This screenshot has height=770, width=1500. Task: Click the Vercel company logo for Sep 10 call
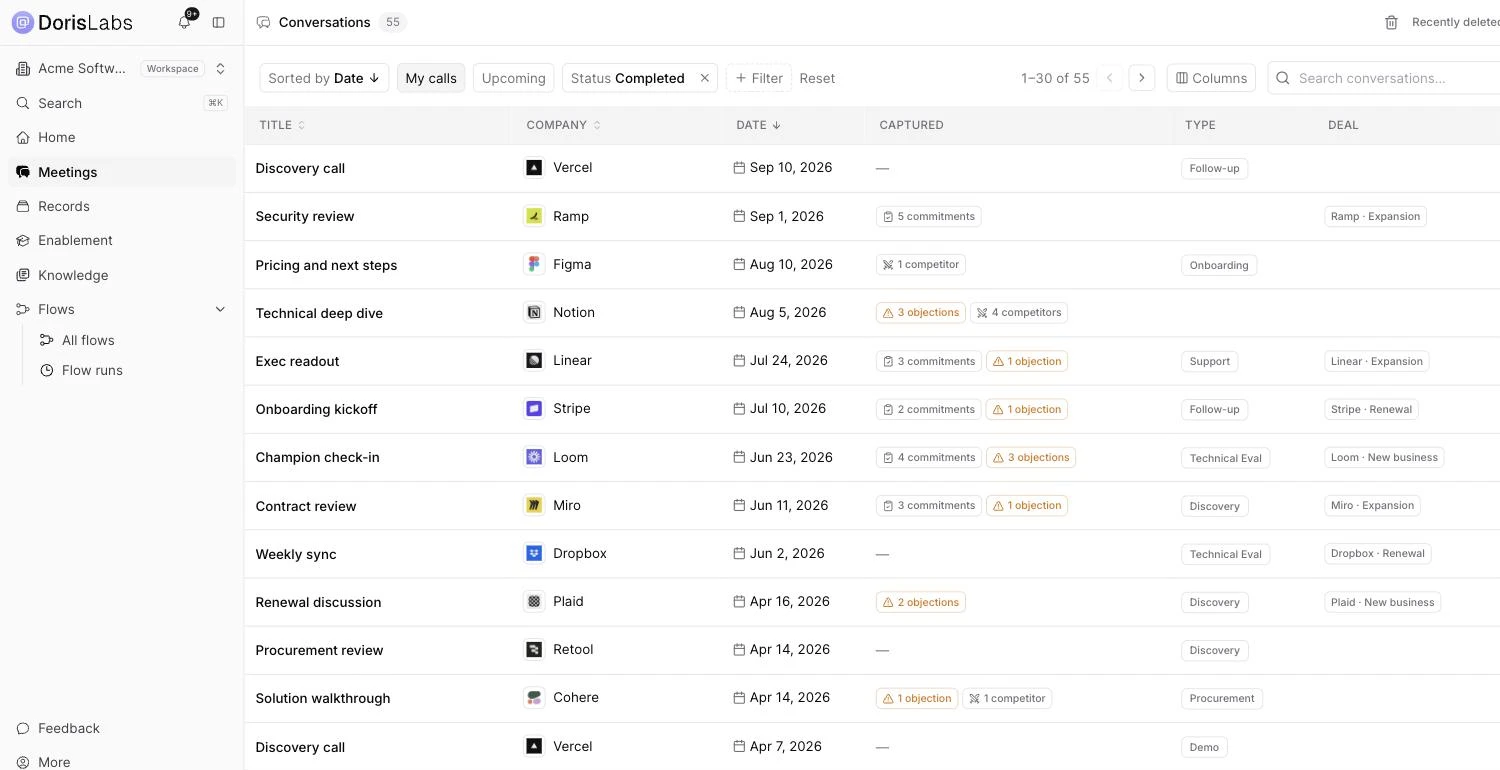534,168
